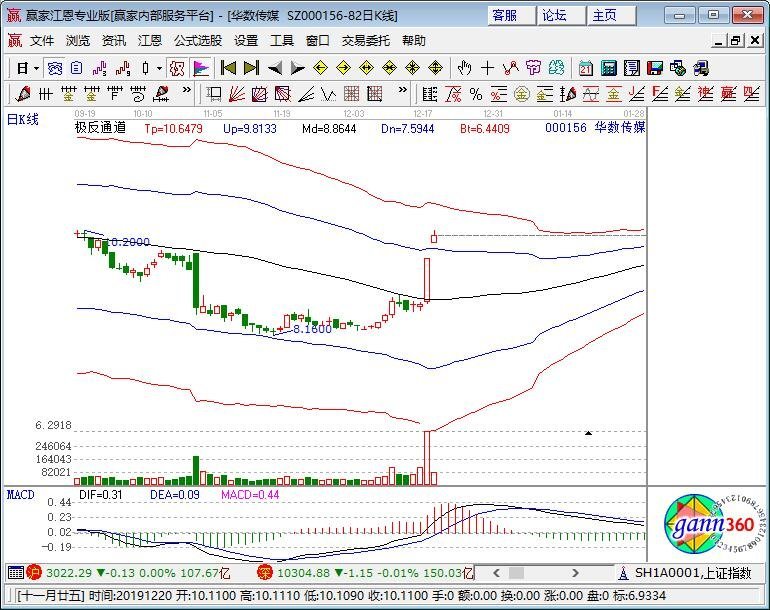Screen dimensions: 770x610
Task: Select the red Gann fan lines tool
Action: click(x=236, y=93)
